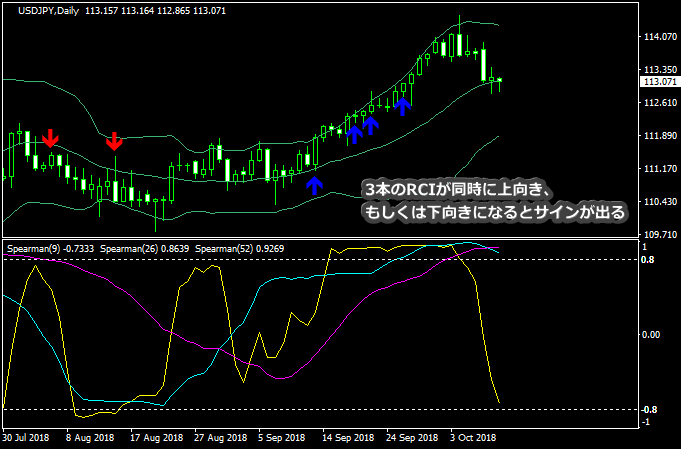Select the second red down arrow signal

[x=115, y=141]
